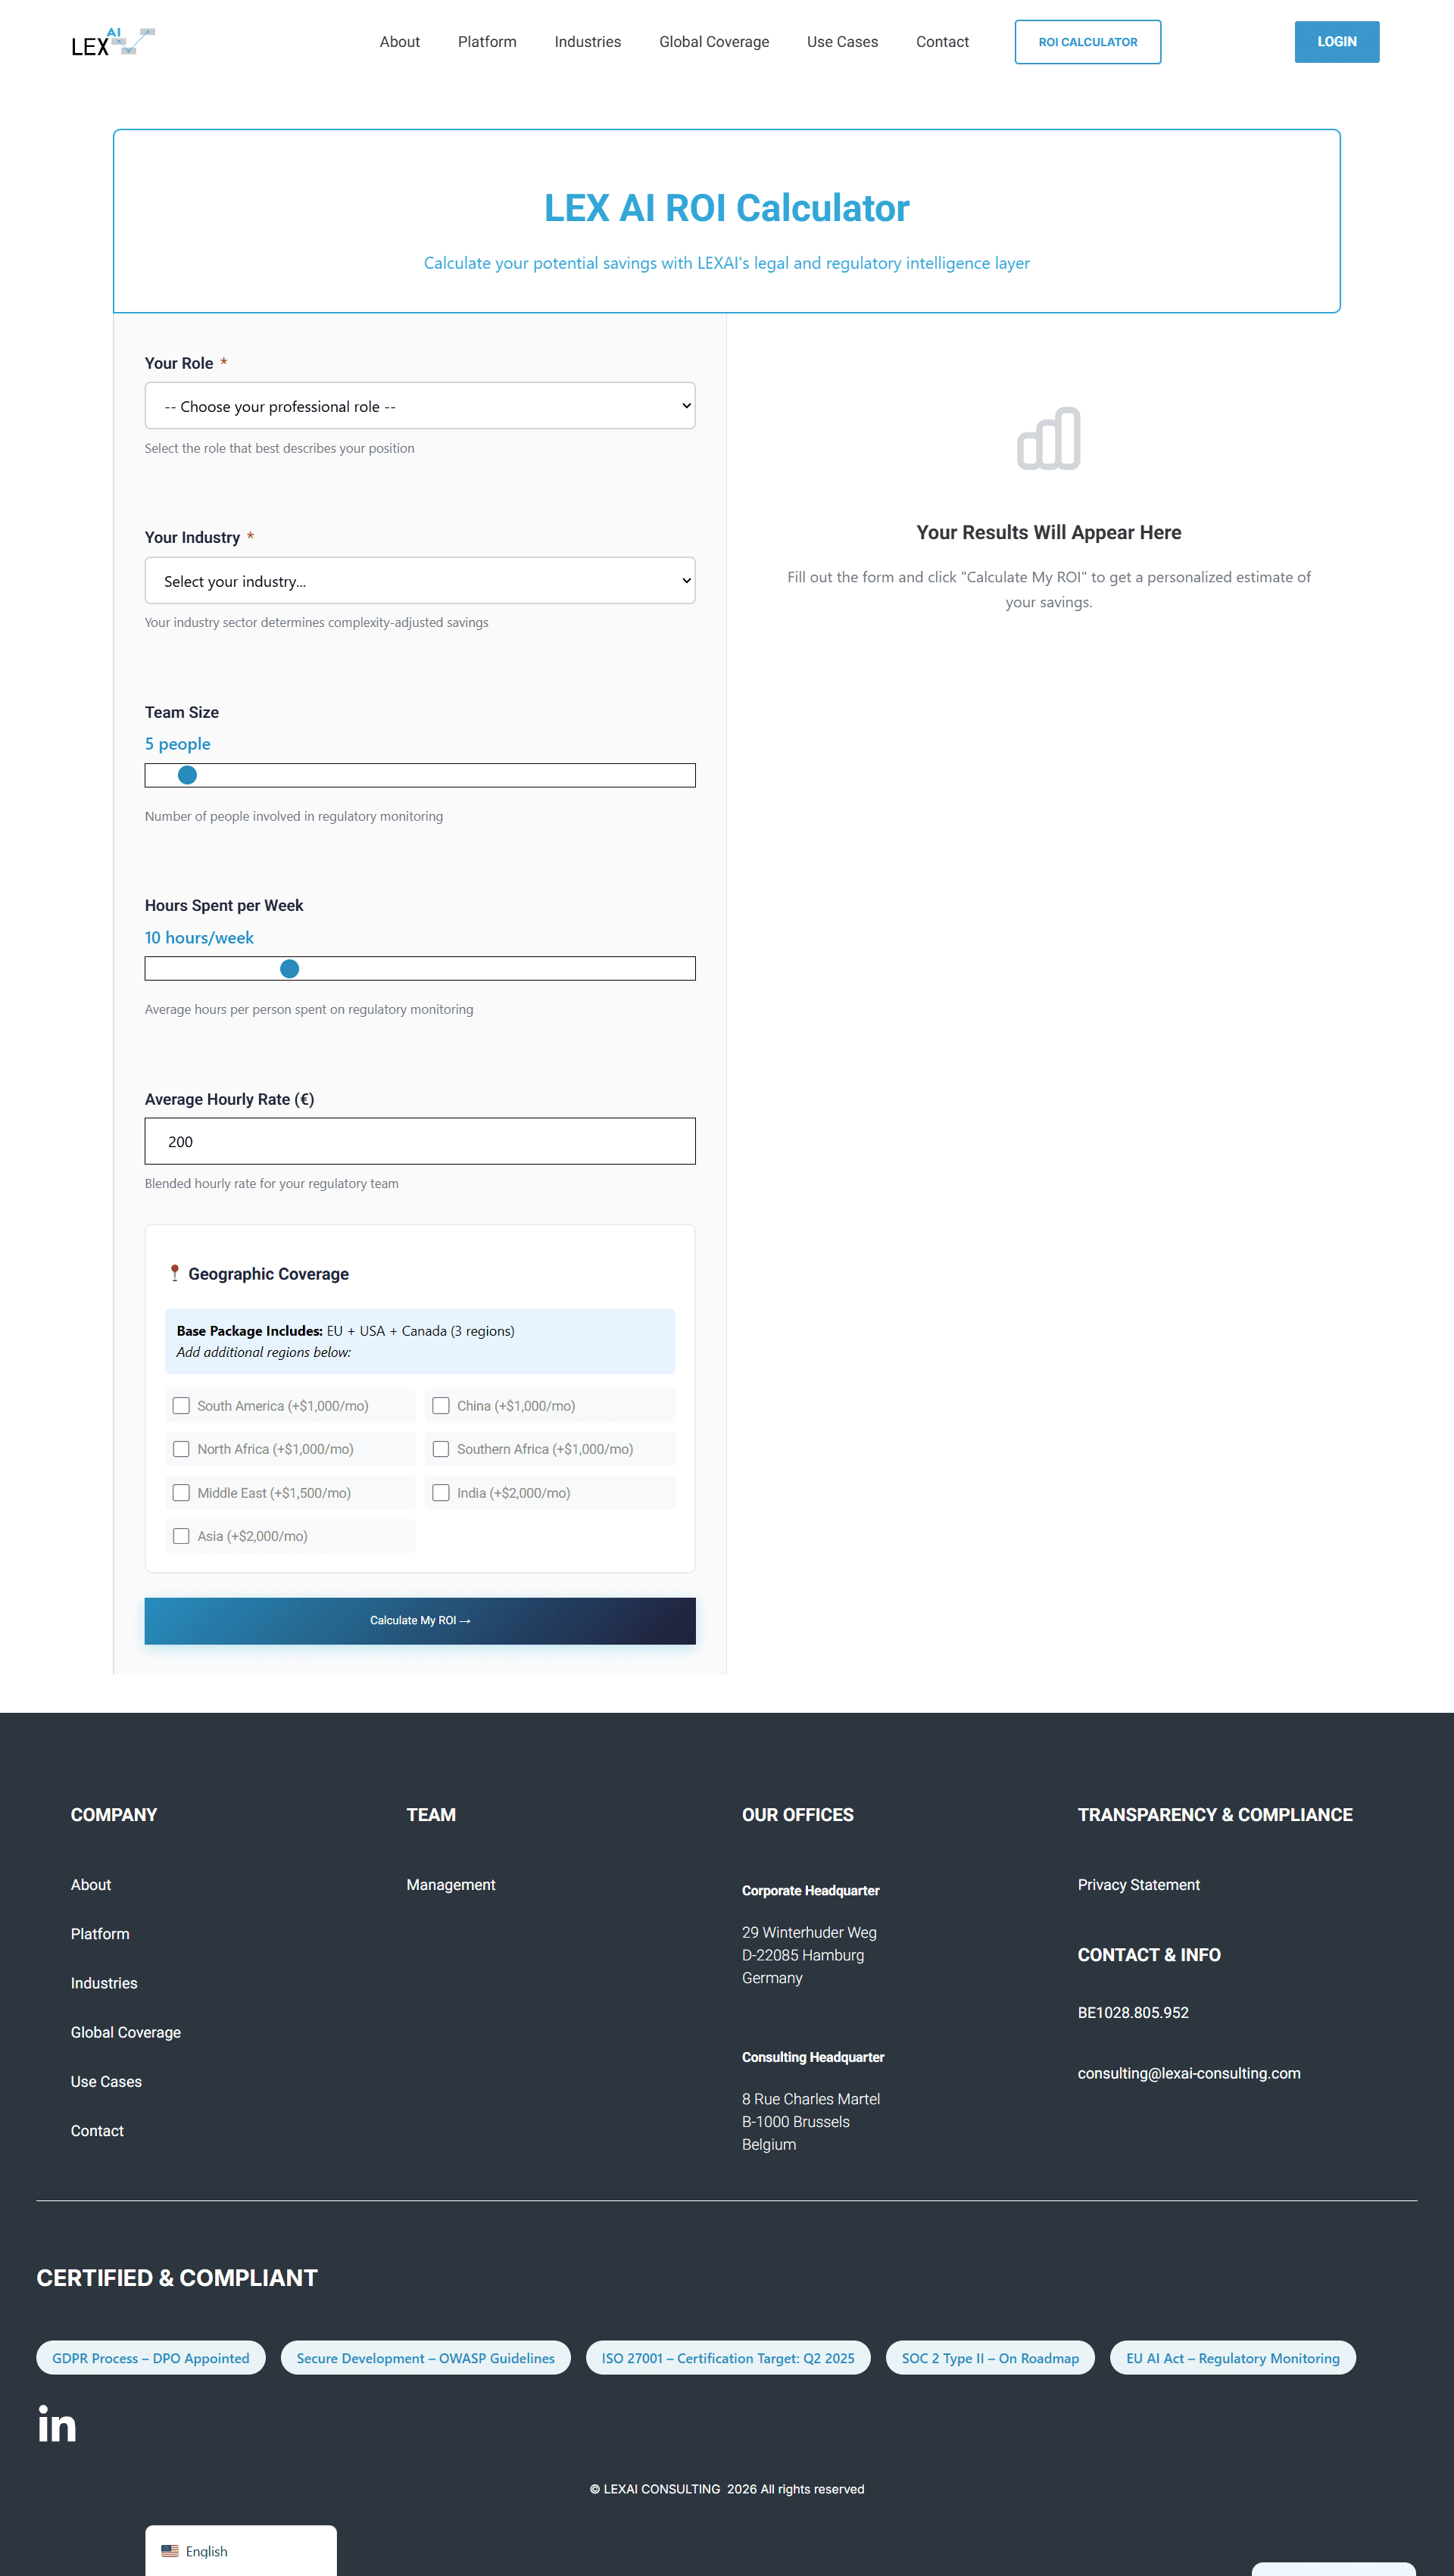Click the bar chart results icon
Screen dimensions: 1454x2576
1048,438
